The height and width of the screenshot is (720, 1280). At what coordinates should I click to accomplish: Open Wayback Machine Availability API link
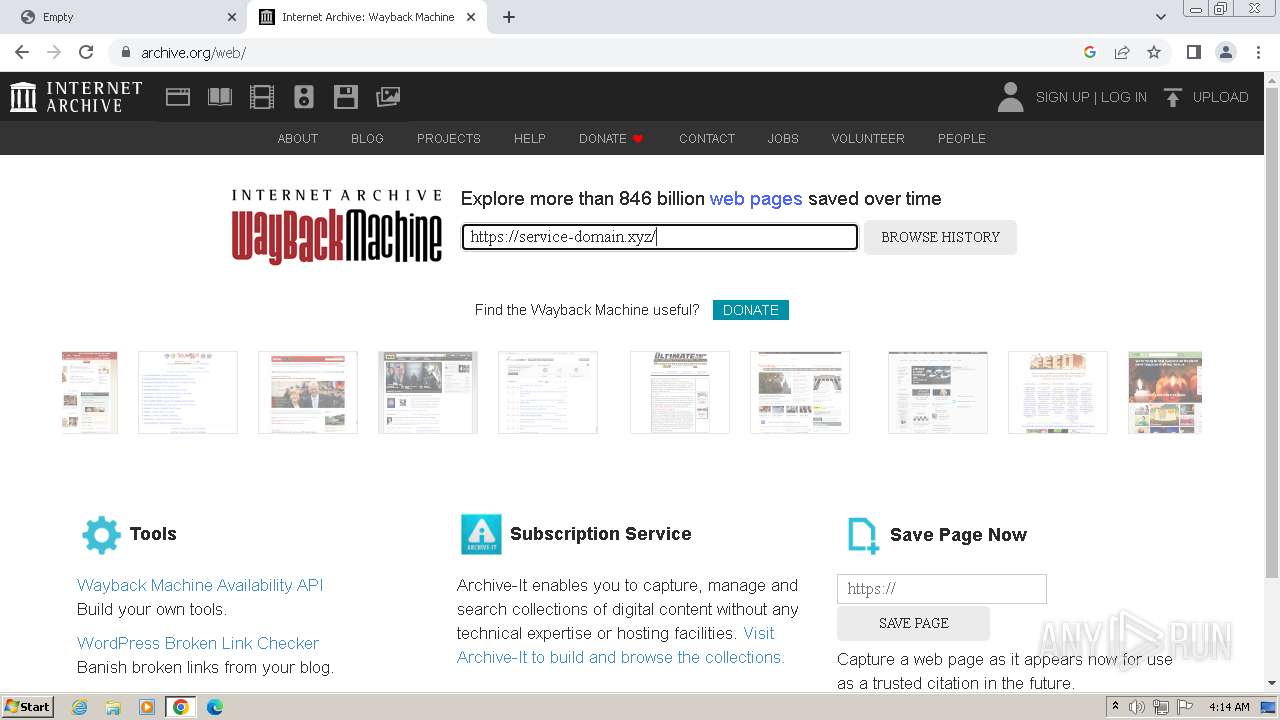(200, 585)
